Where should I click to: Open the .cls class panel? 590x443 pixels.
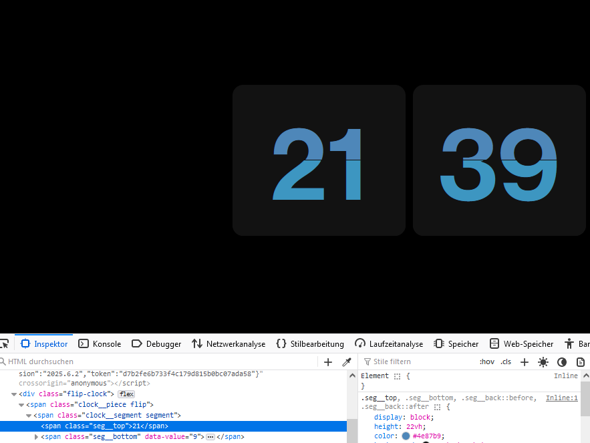tap(506, 362)
